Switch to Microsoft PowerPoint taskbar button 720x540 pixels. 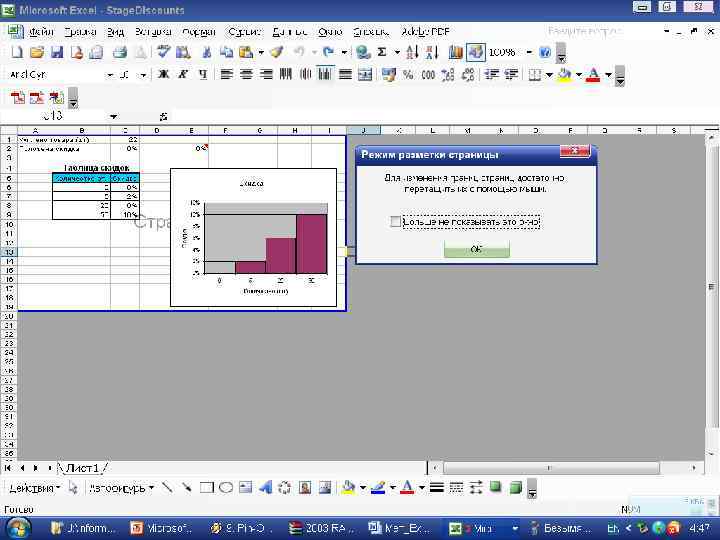(x=161, y=529)
